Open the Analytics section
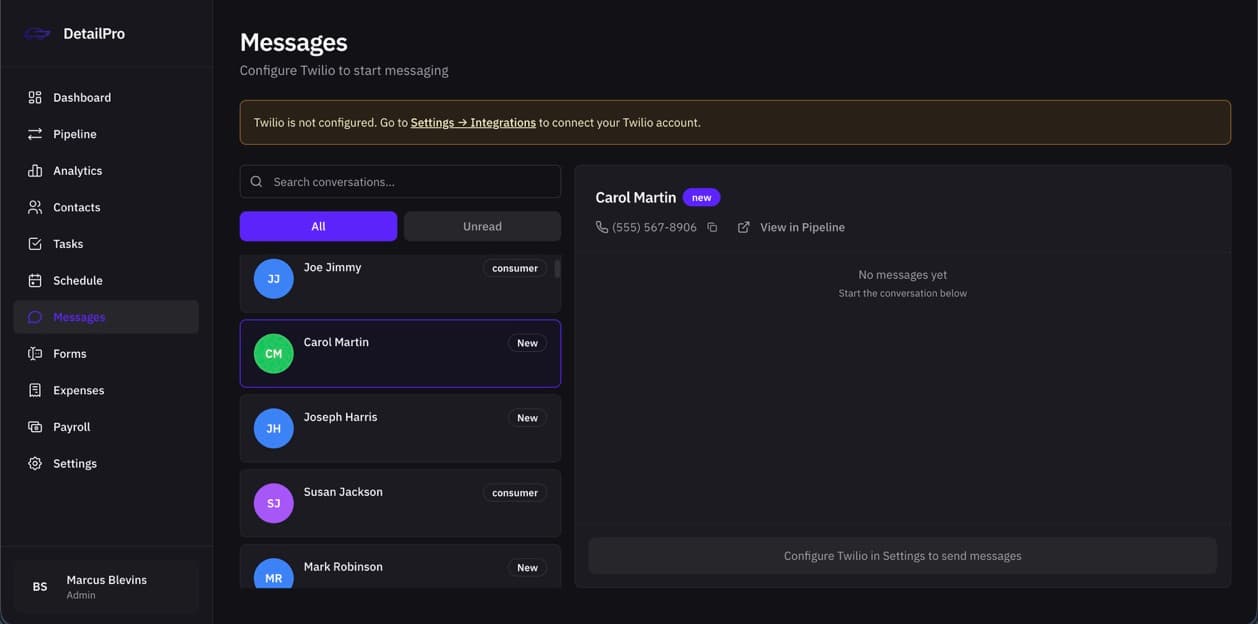Image resolution: width=1258 pixels, height=624 pixels. point(33,170)
